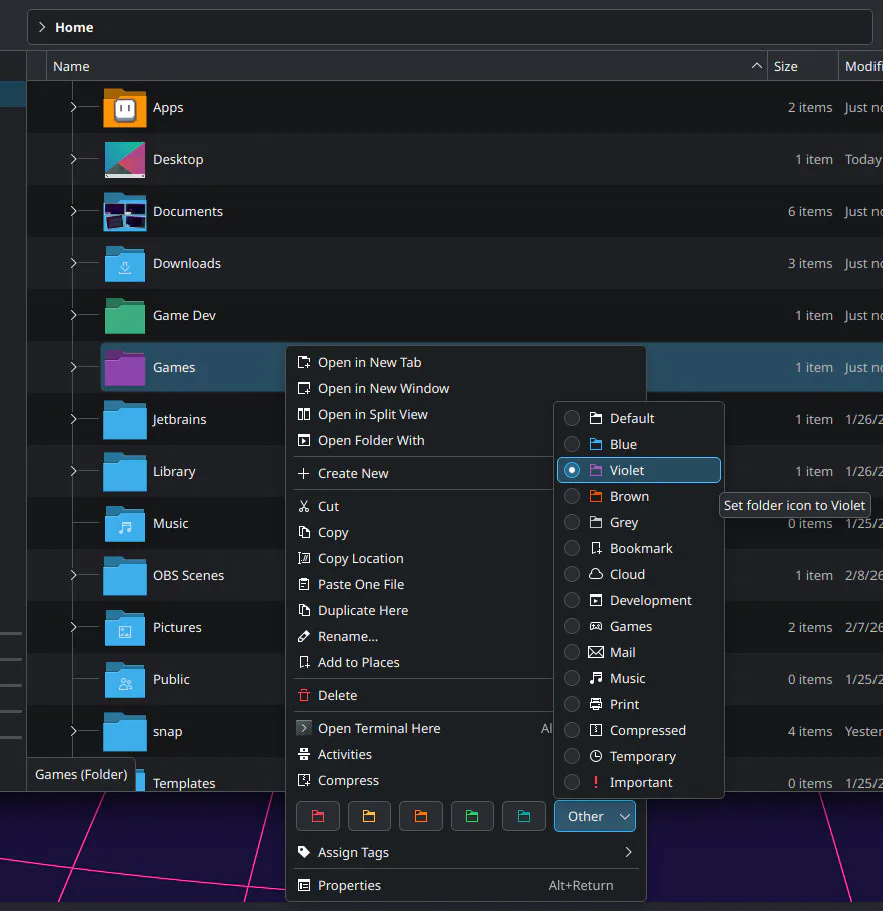Expand the Downloads folder tree arrow
The height and width of the screenshot is (911, 883).
point(73,264)
